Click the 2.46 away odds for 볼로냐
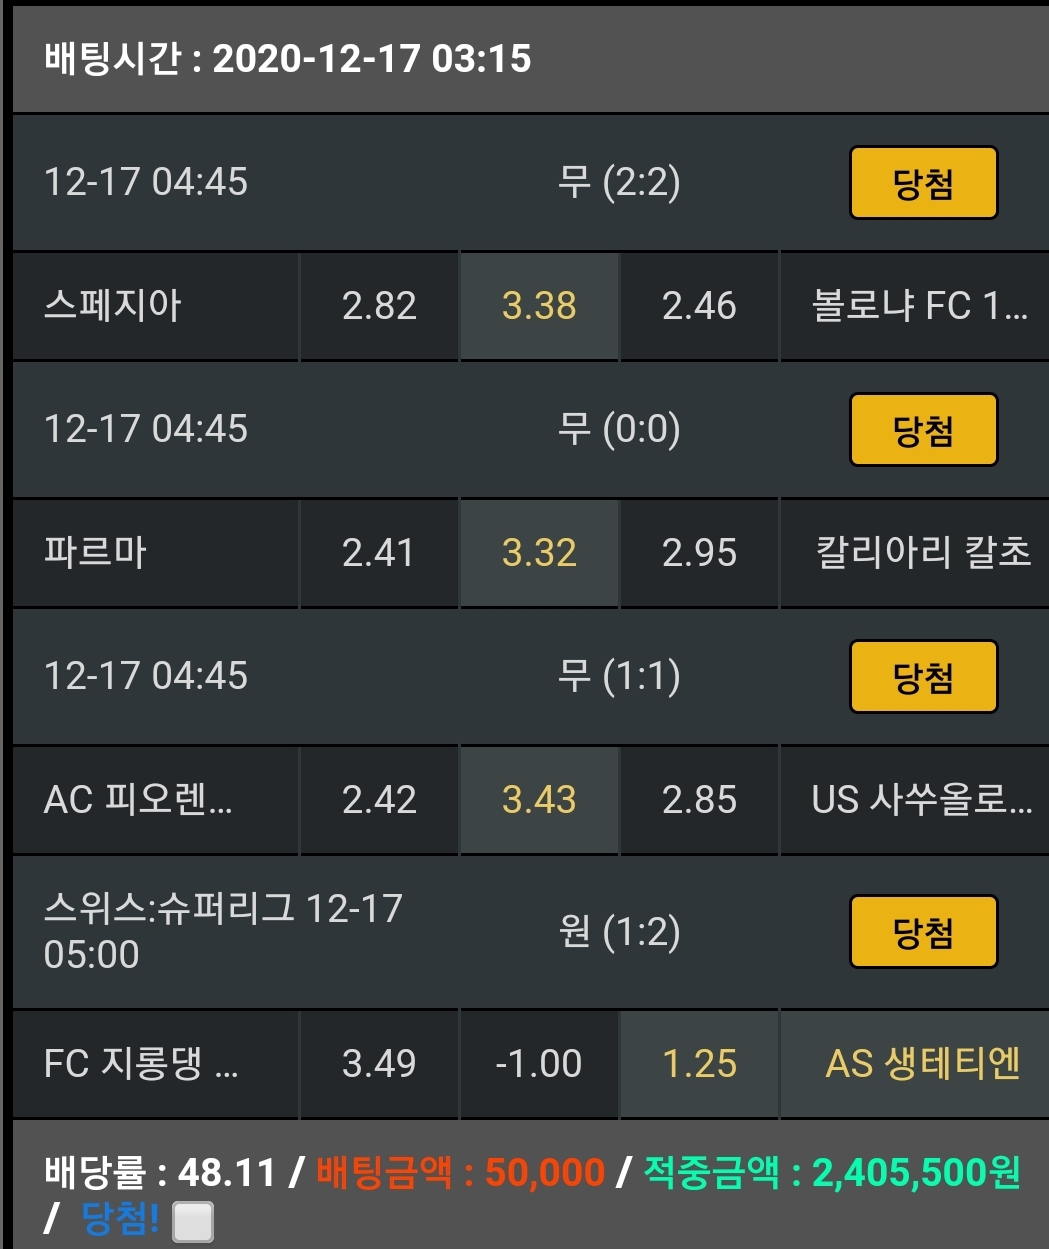Screen dimensions: 1049x1249 699,306
